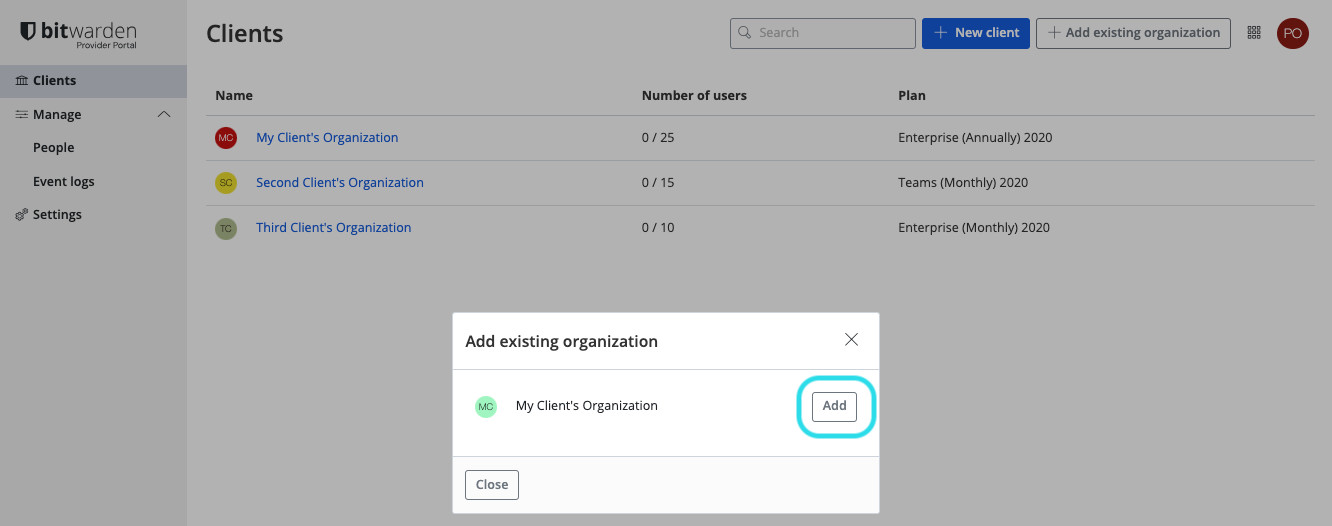Focus the Search clients field
Screen dimensions: 1332x526
(x=832, y=33)
